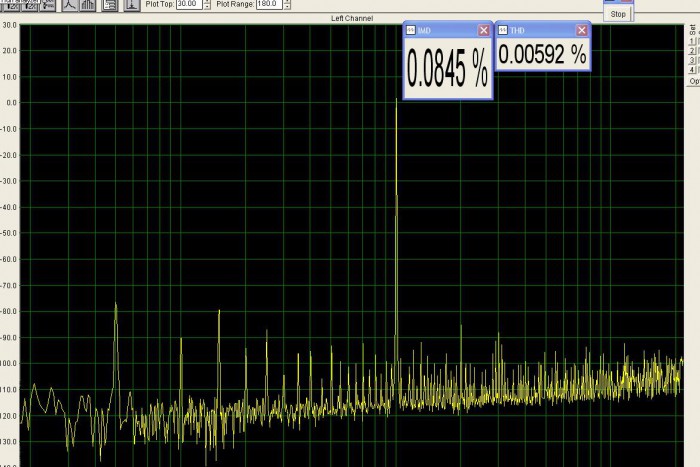Click the first zoom 2x toolbar icon
Screen dimensions: 700x467
pyautogui.click(x=12, y=5)
